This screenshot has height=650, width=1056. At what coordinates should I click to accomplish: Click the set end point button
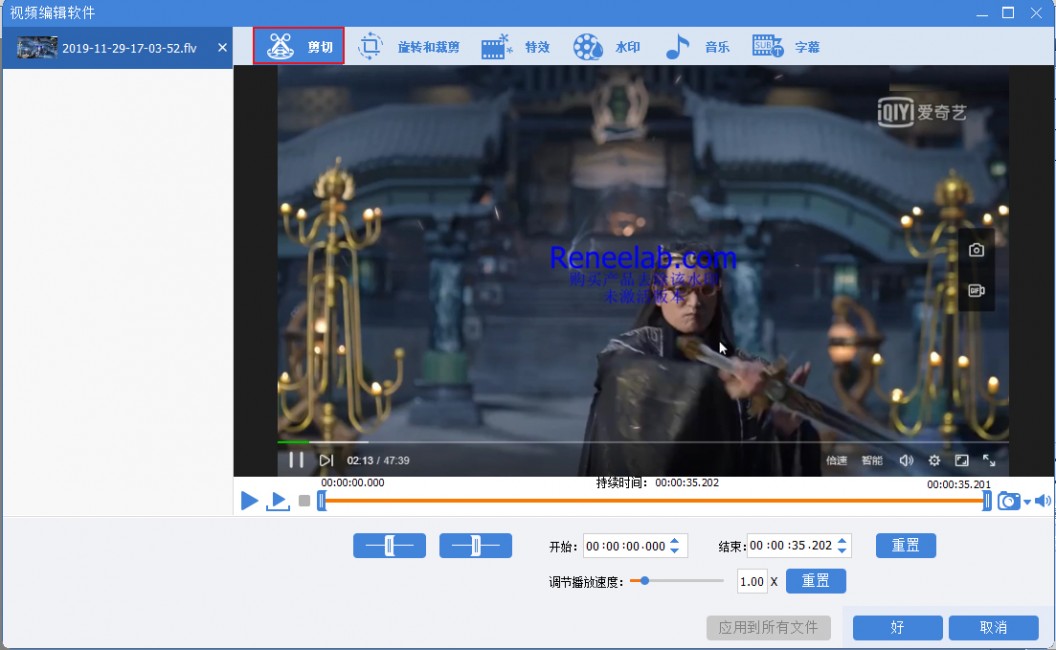(475, 546)
